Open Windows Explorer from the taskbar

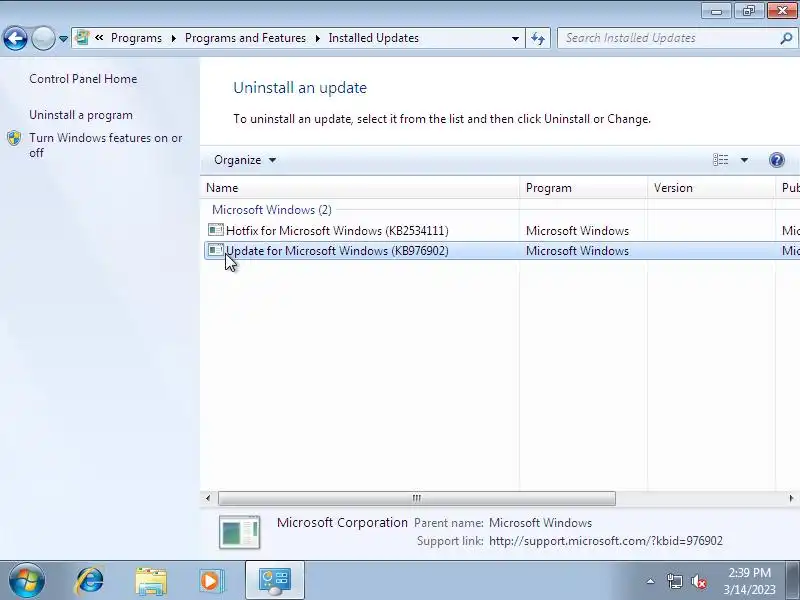click(x=151, y=581)
